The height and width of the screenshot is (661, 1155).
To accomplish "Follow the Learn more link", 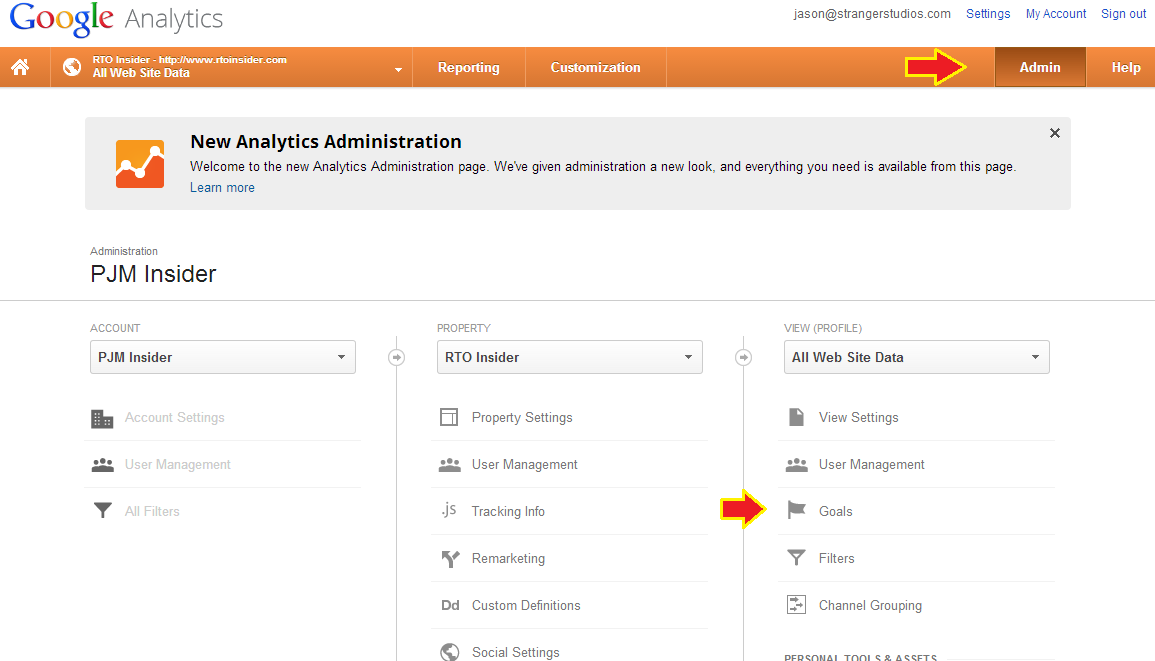I will pyautogui.click(x=222, y=188).
